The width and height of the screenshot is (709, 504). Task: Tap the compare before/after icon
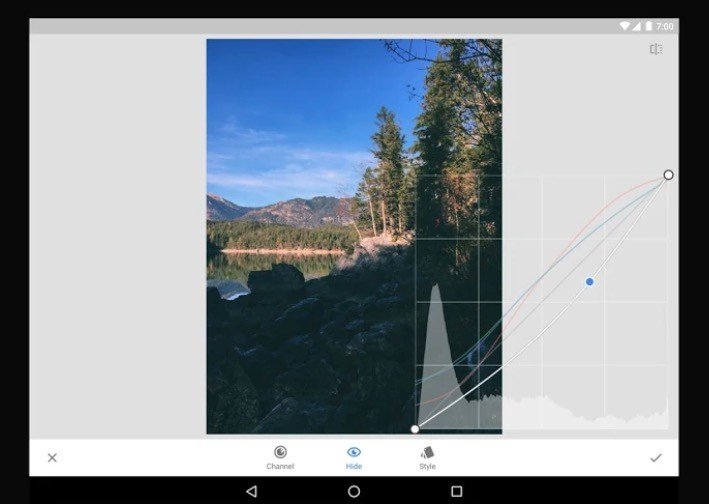pos(656,49)
